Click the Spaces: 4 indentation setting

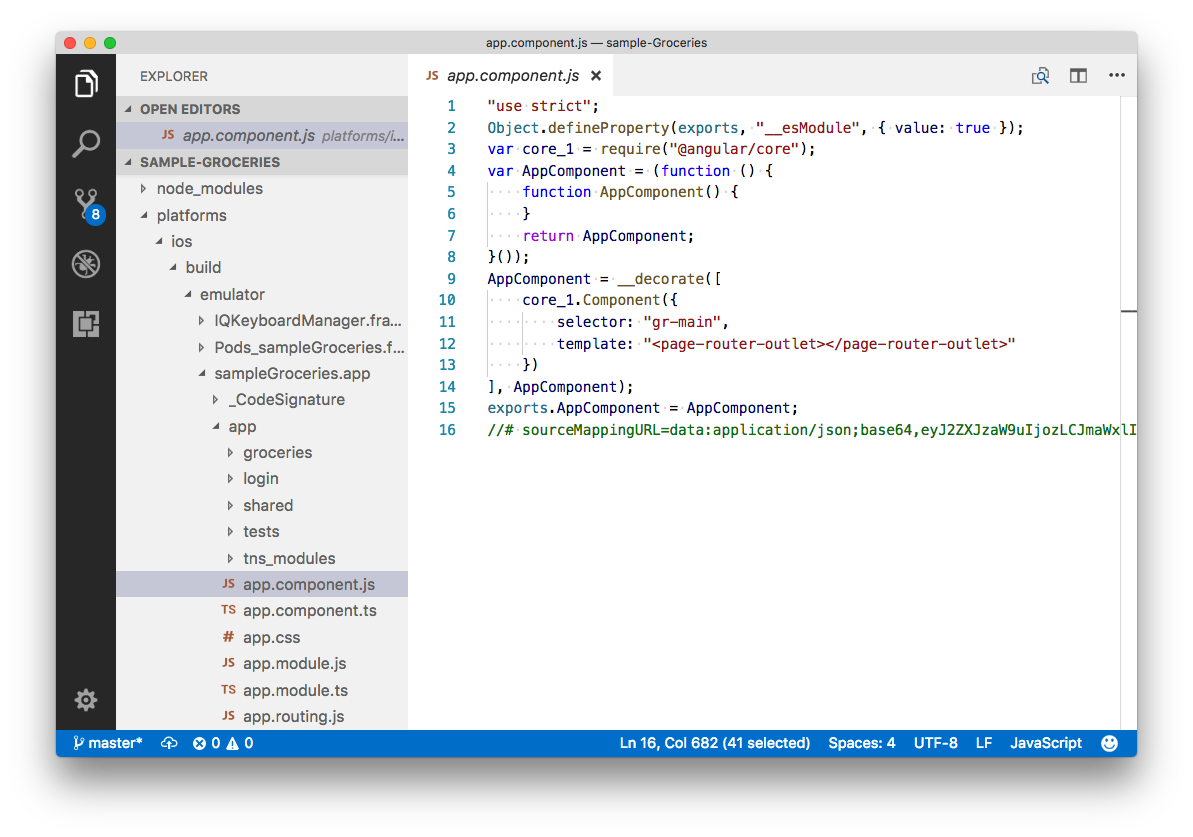(x=862, y=743)
